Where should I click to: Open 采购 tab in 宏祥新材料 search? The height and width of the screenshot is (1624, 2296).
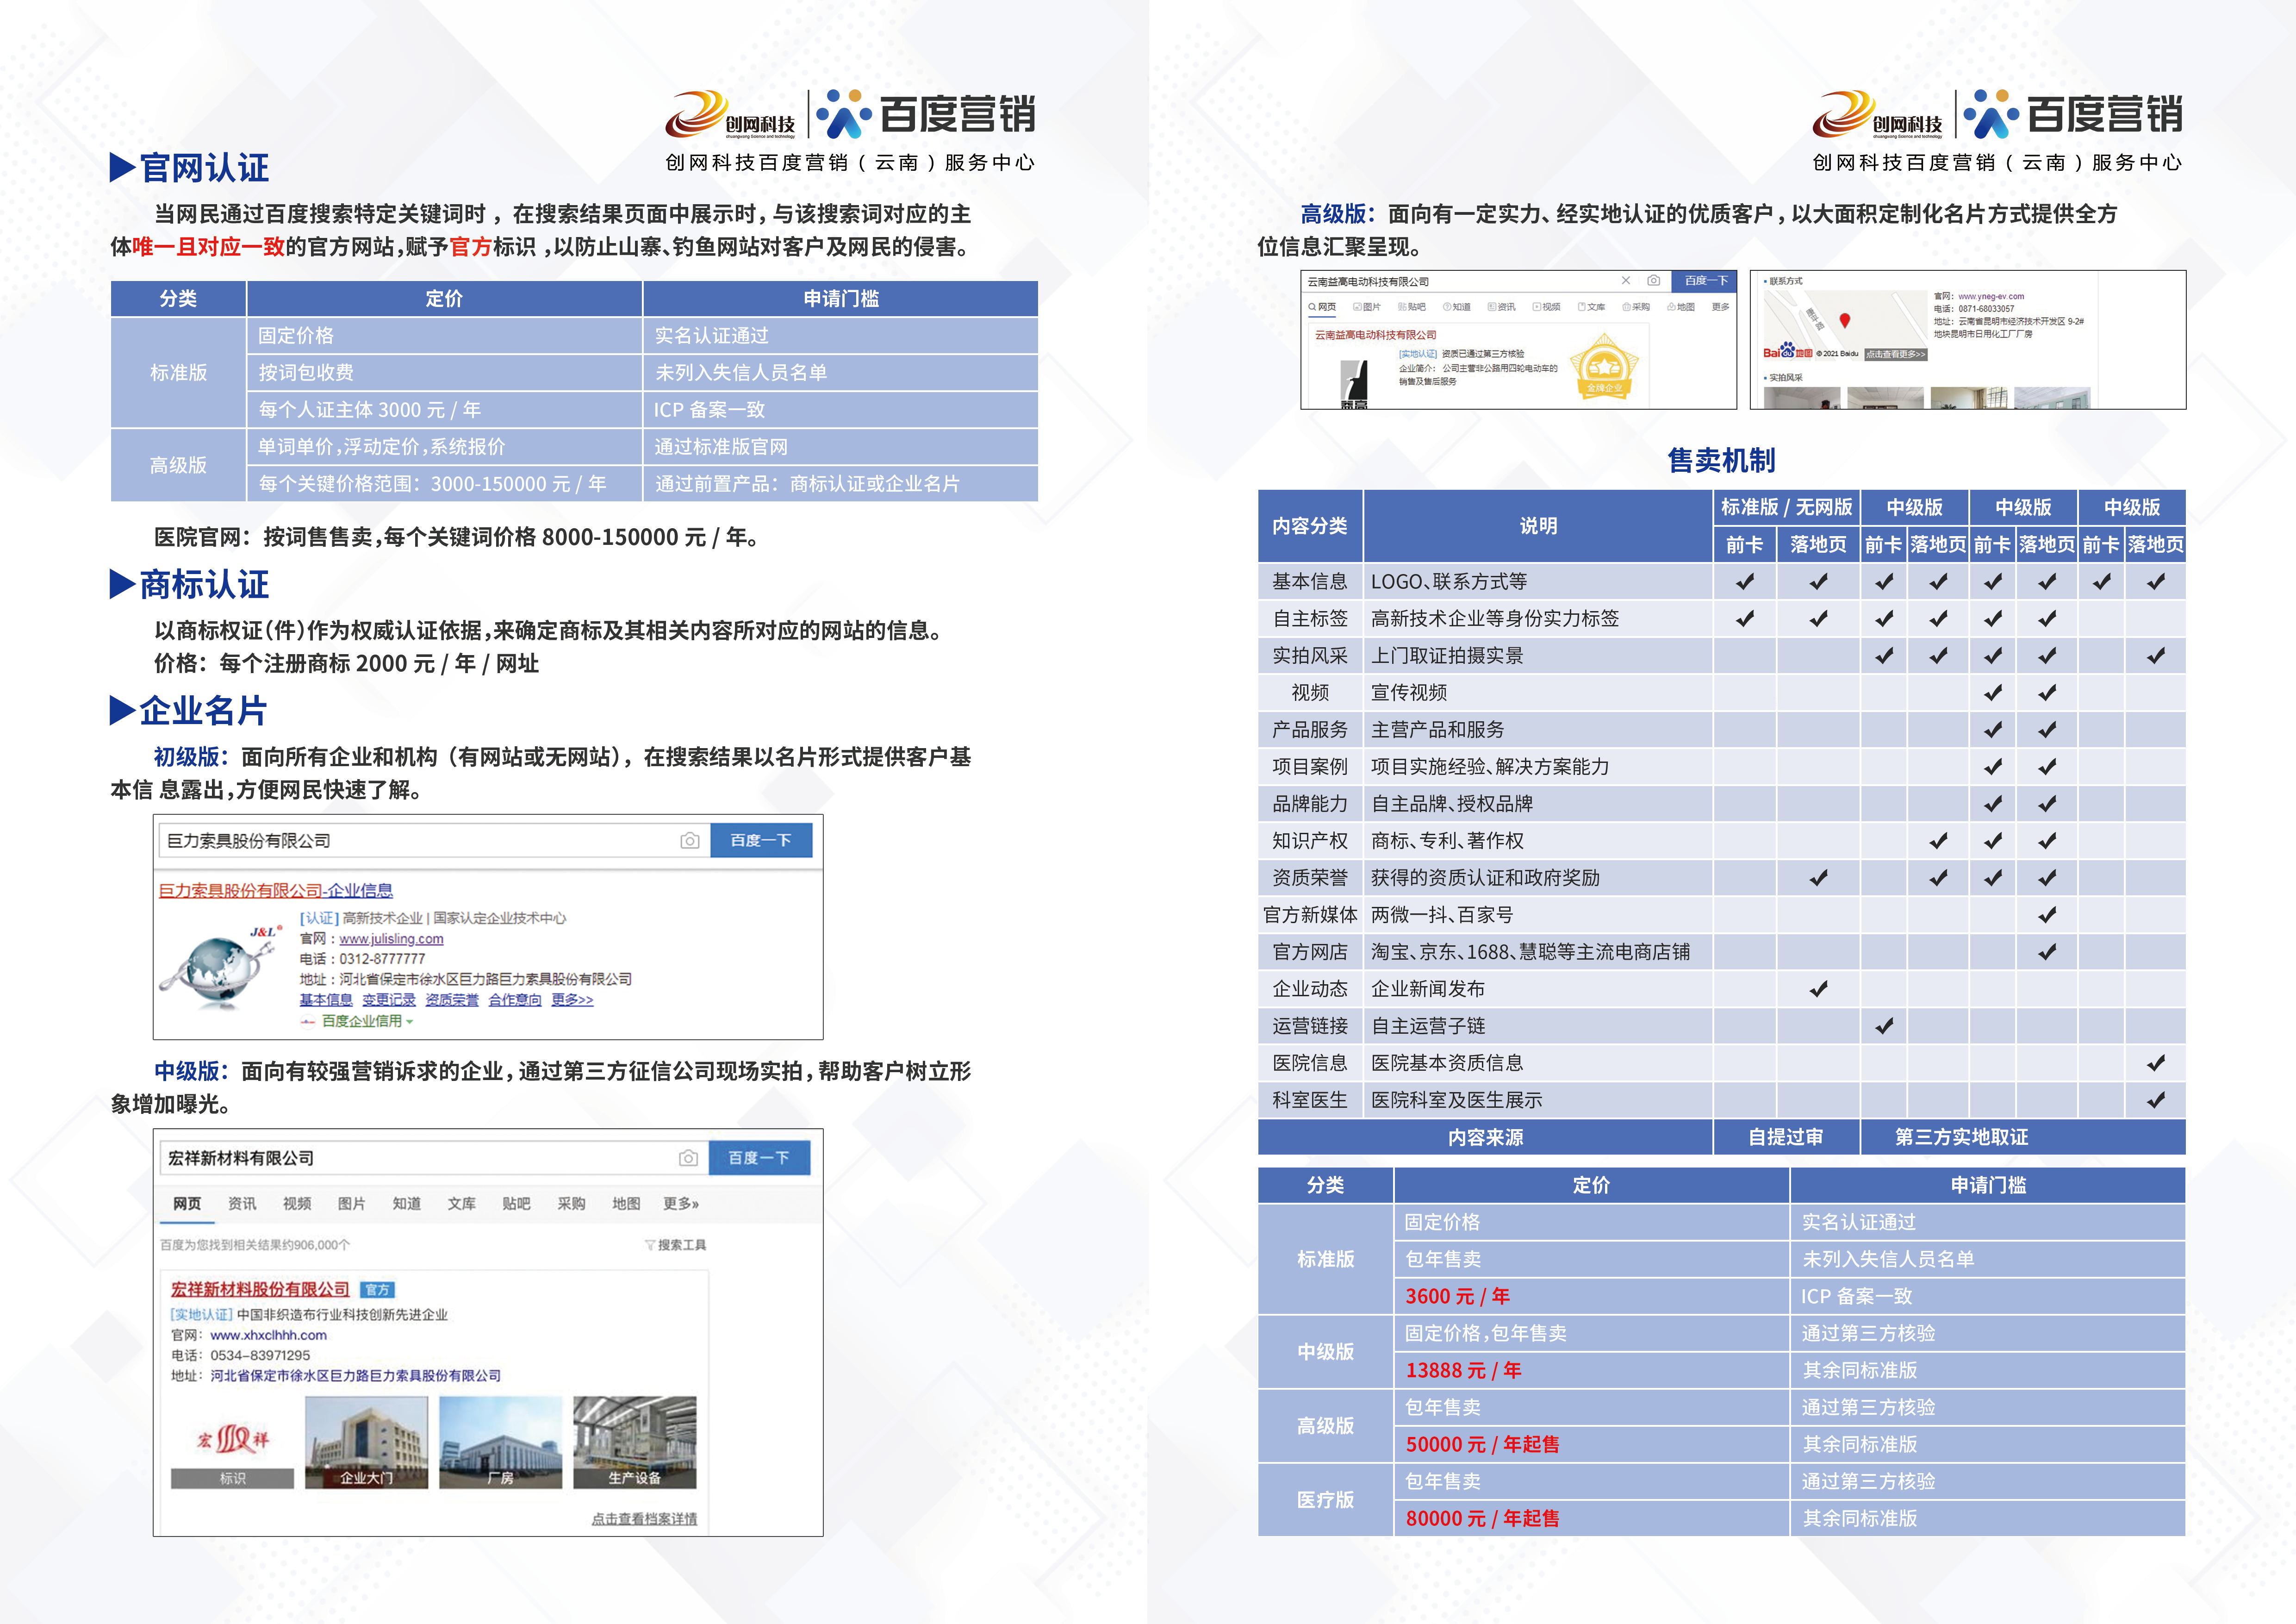click(571, 1204)
